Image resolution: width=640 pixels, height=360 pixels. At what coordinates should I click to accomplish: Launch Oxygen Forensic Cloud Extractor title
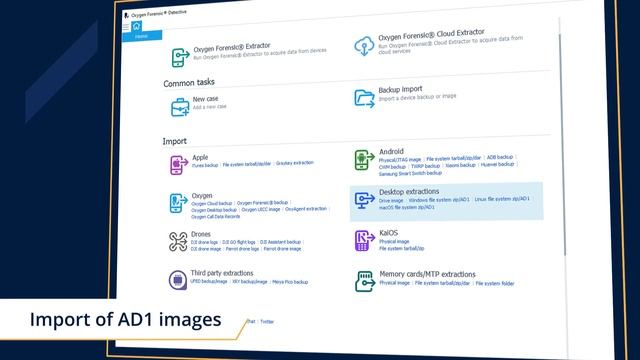431,34
